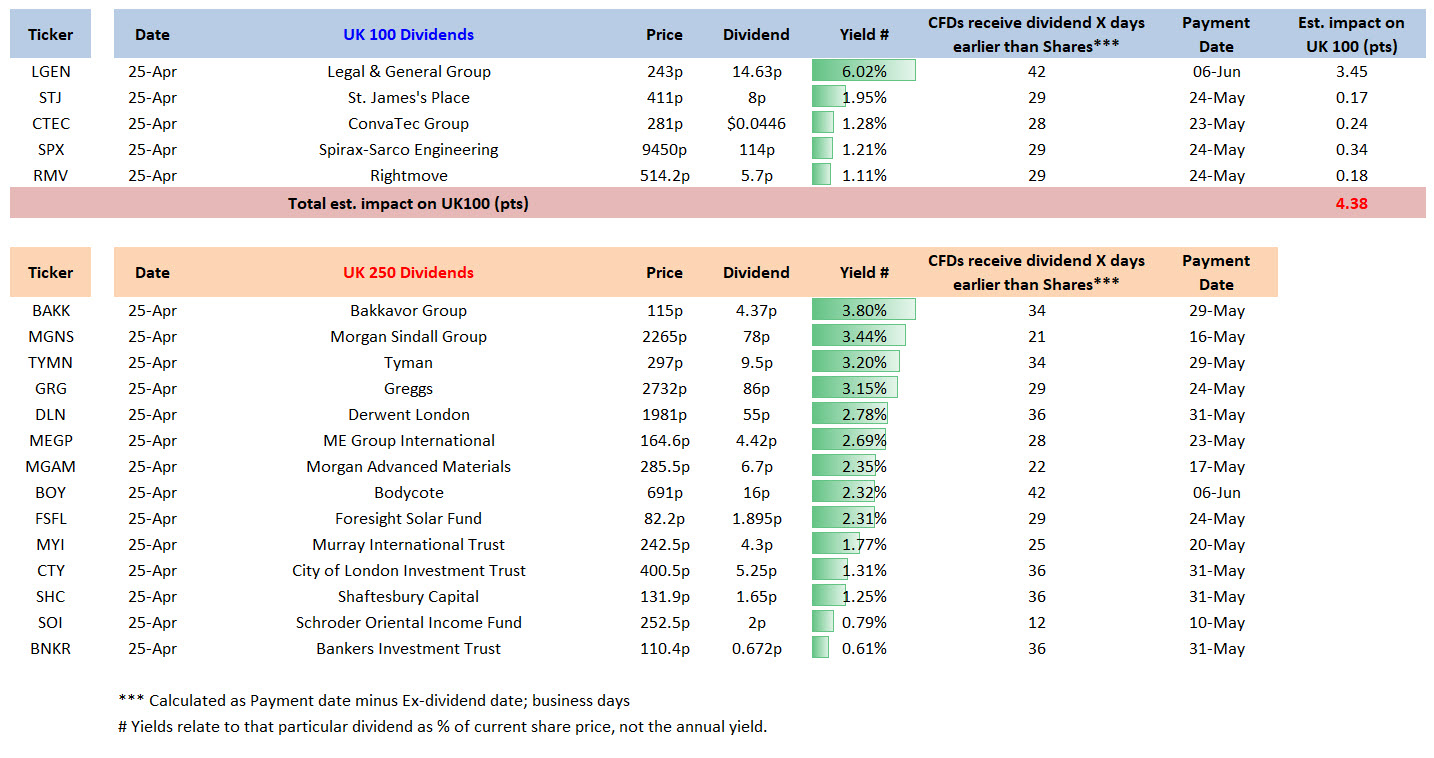Select the 3.45 impact cell
The height and width of the screenshot is (758, 1434).
[x=1351, y=71]
